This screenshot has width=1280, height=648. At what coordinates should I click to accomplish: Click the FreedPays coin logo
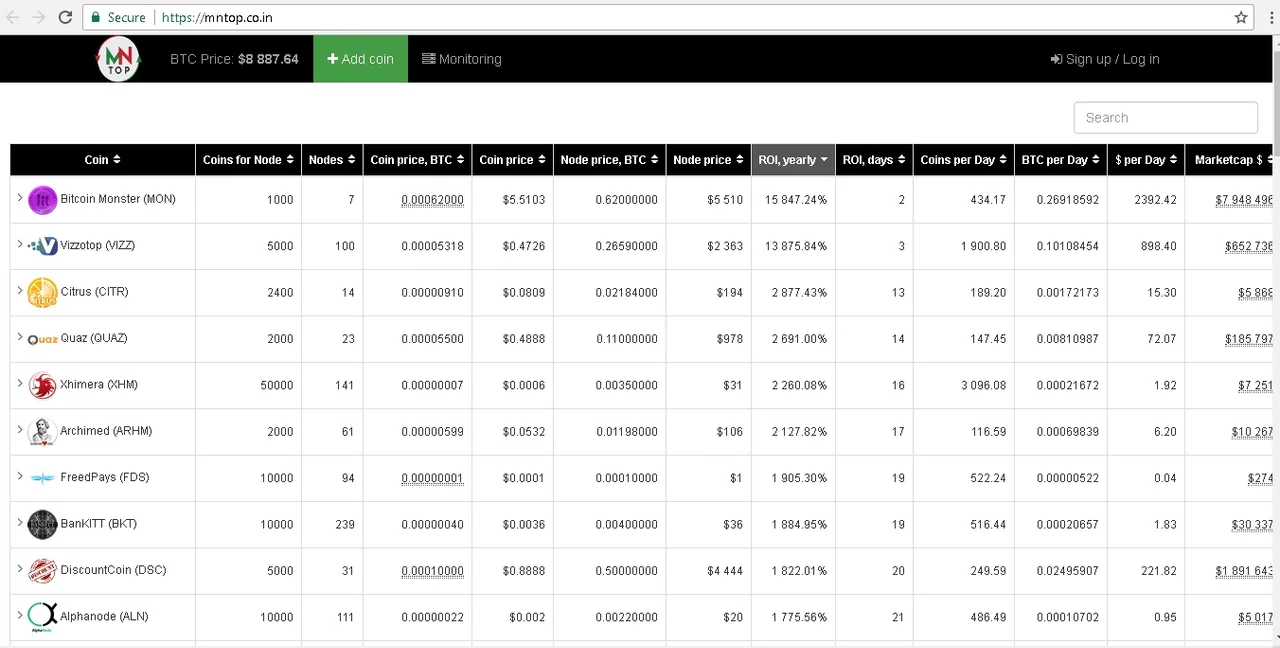(42, 478)
